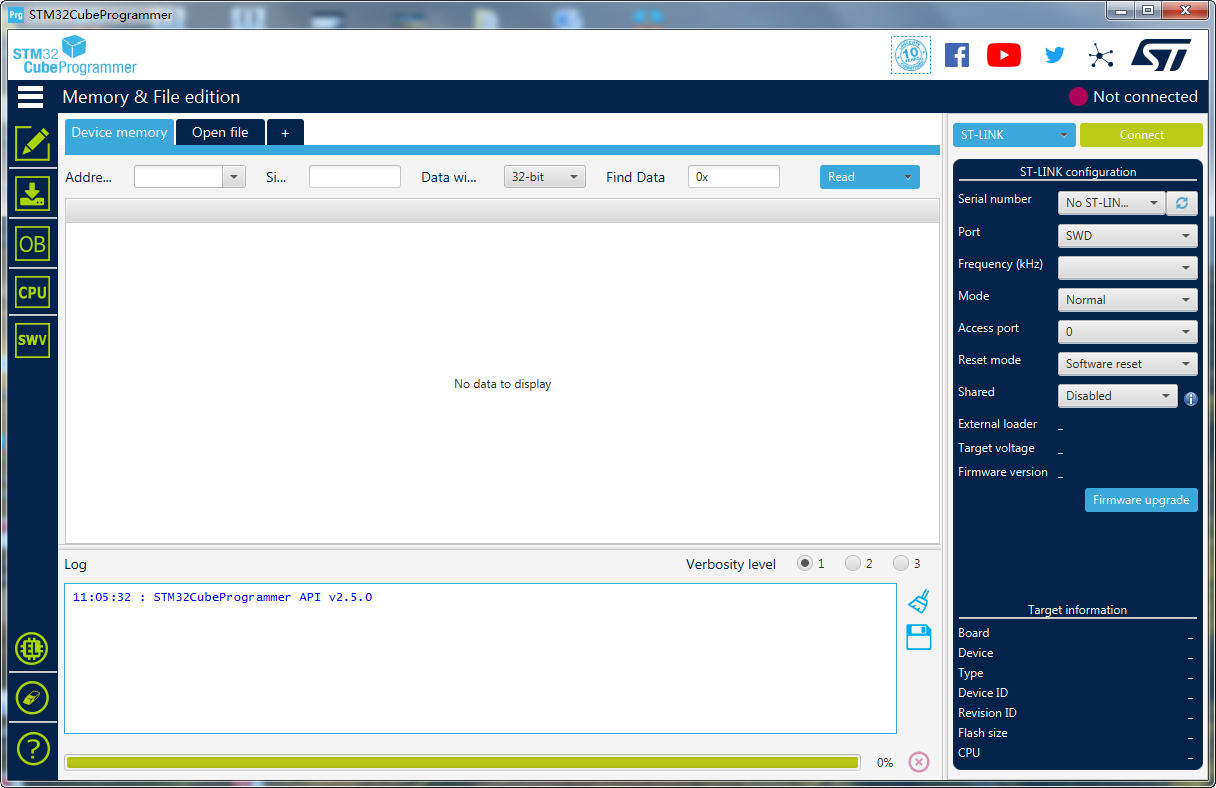Image resolution: width=1216 pixels, height=788 pixels.
Task: Click the Firmware upgrade button
Action: click(x=1141, y=500)
